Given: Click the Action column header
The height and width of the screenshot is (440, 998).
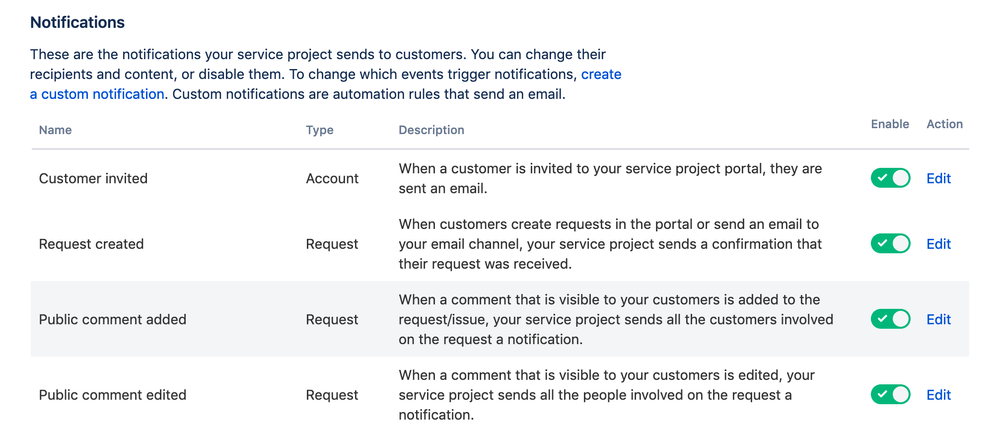Looking at the screenshot, I should point(944,124).
